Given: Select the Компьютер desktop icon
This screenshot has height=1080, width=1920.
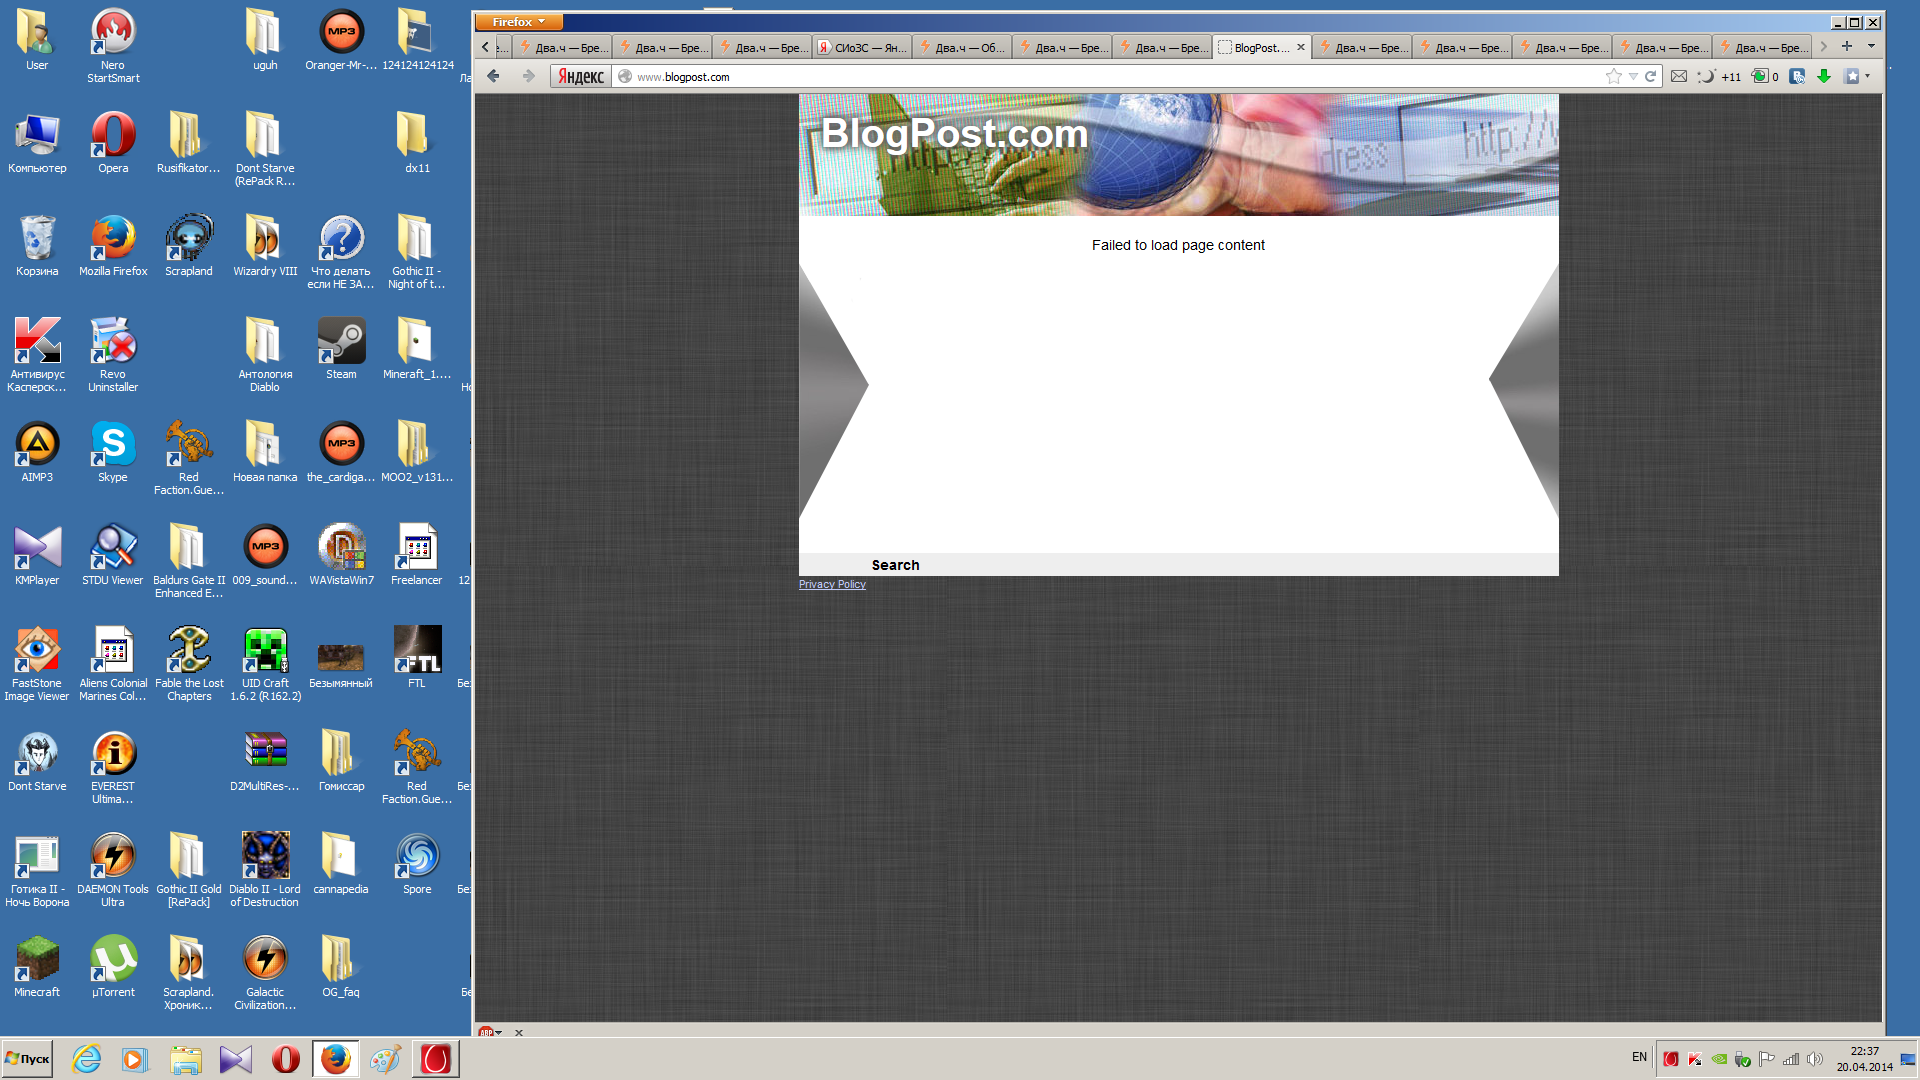Looking at the screenshot, I should [37, 142].
